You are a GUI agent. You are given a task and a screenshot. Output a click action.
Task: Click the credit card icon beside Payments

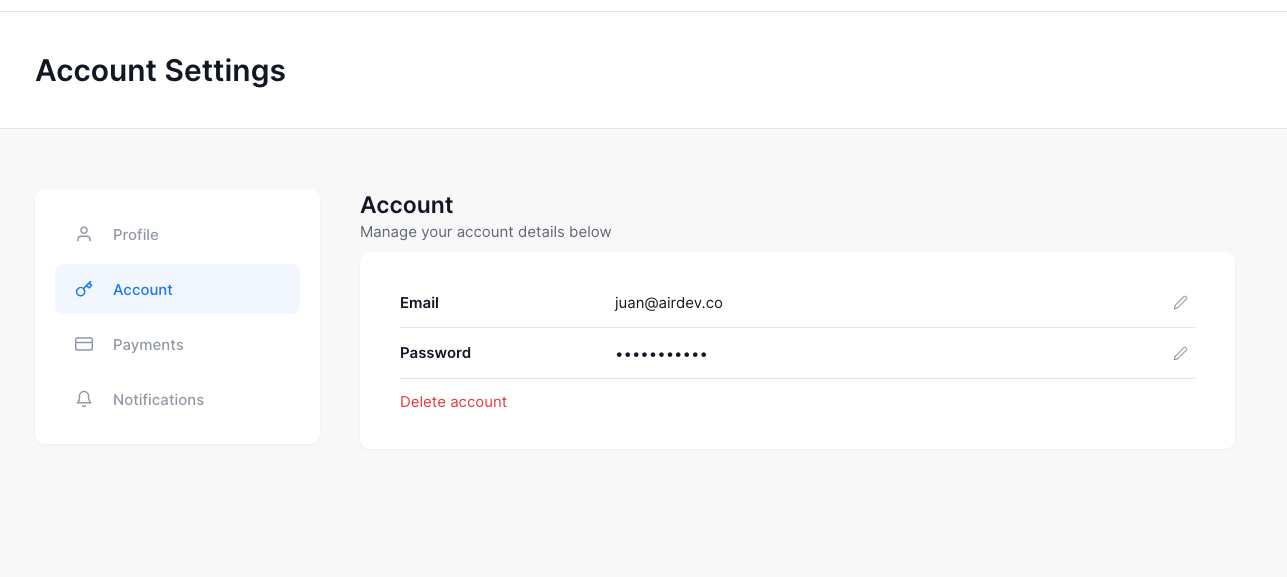(84, 344)
